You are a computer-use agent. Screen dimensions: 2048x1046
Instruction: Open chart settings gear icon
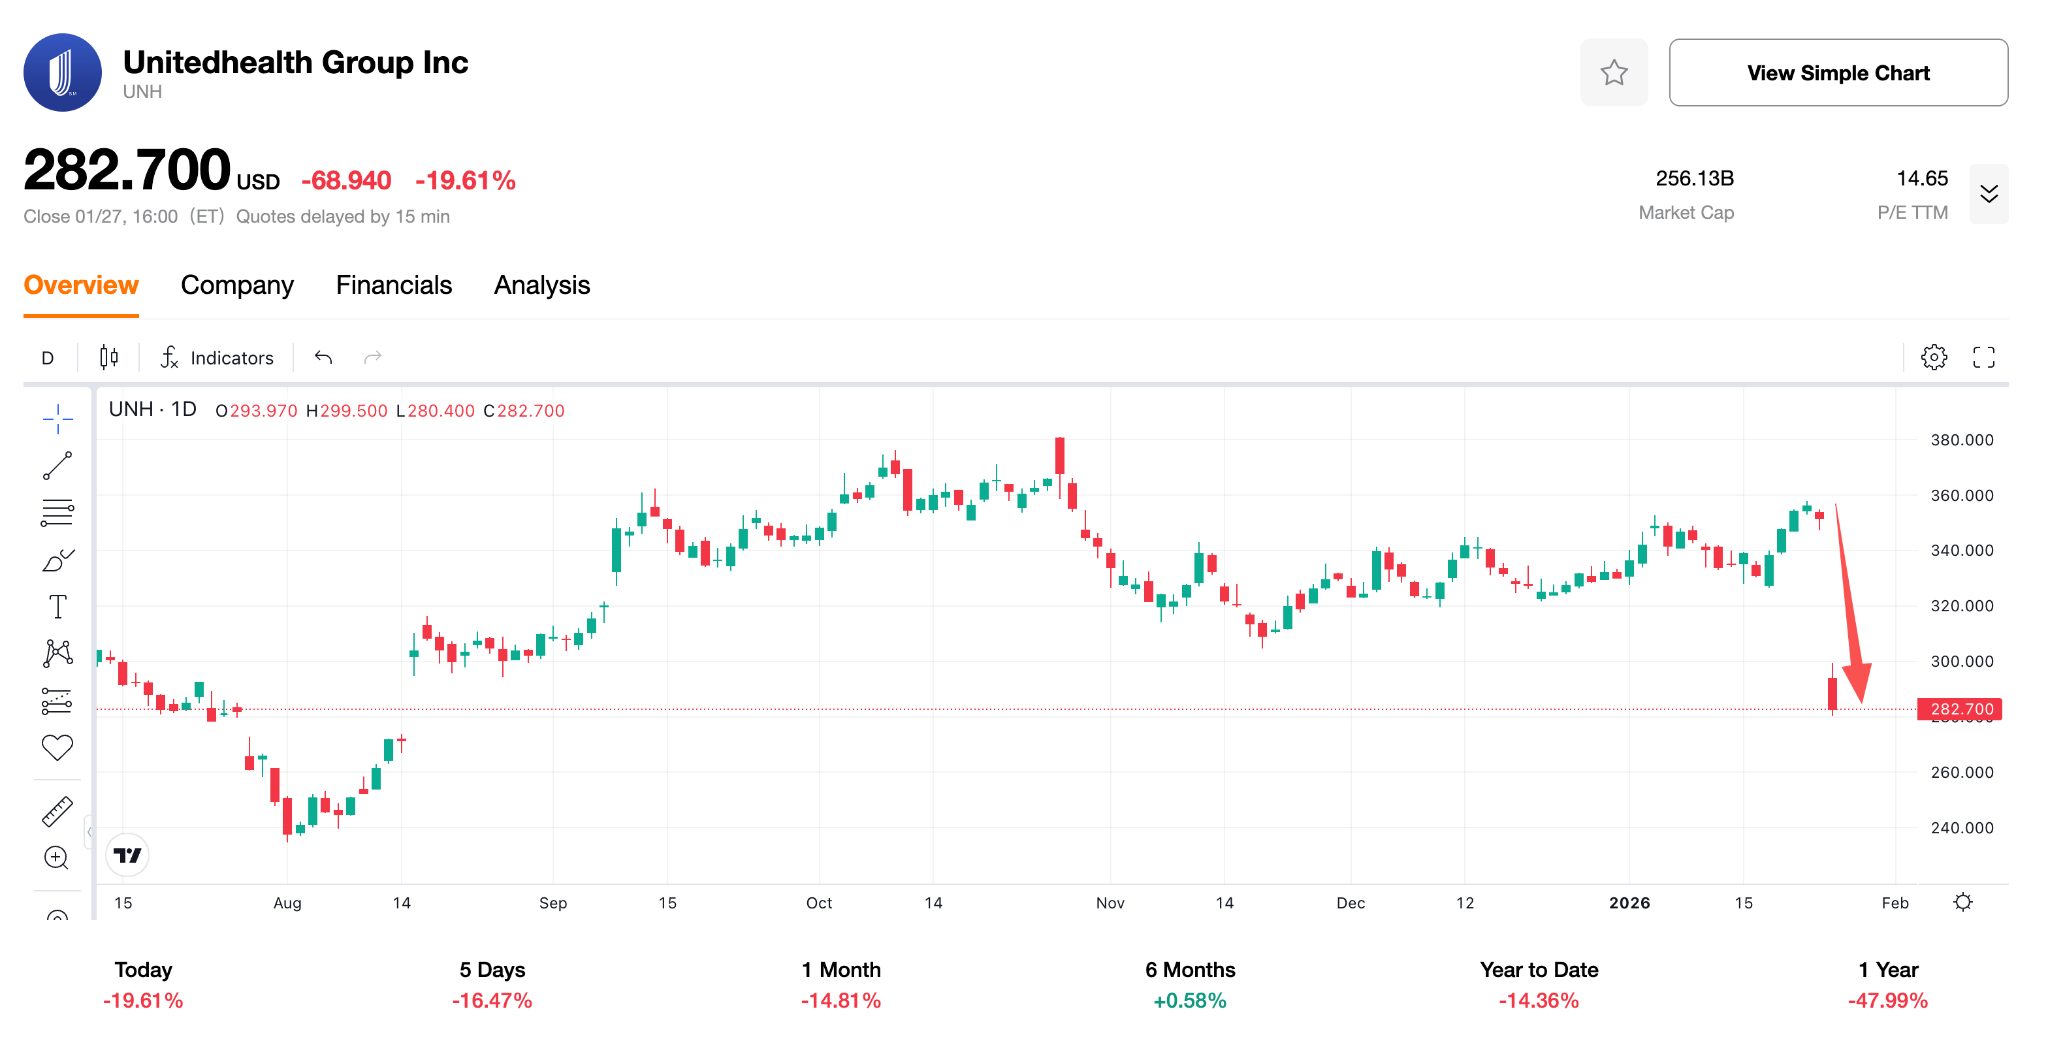tap(1934, 357)
